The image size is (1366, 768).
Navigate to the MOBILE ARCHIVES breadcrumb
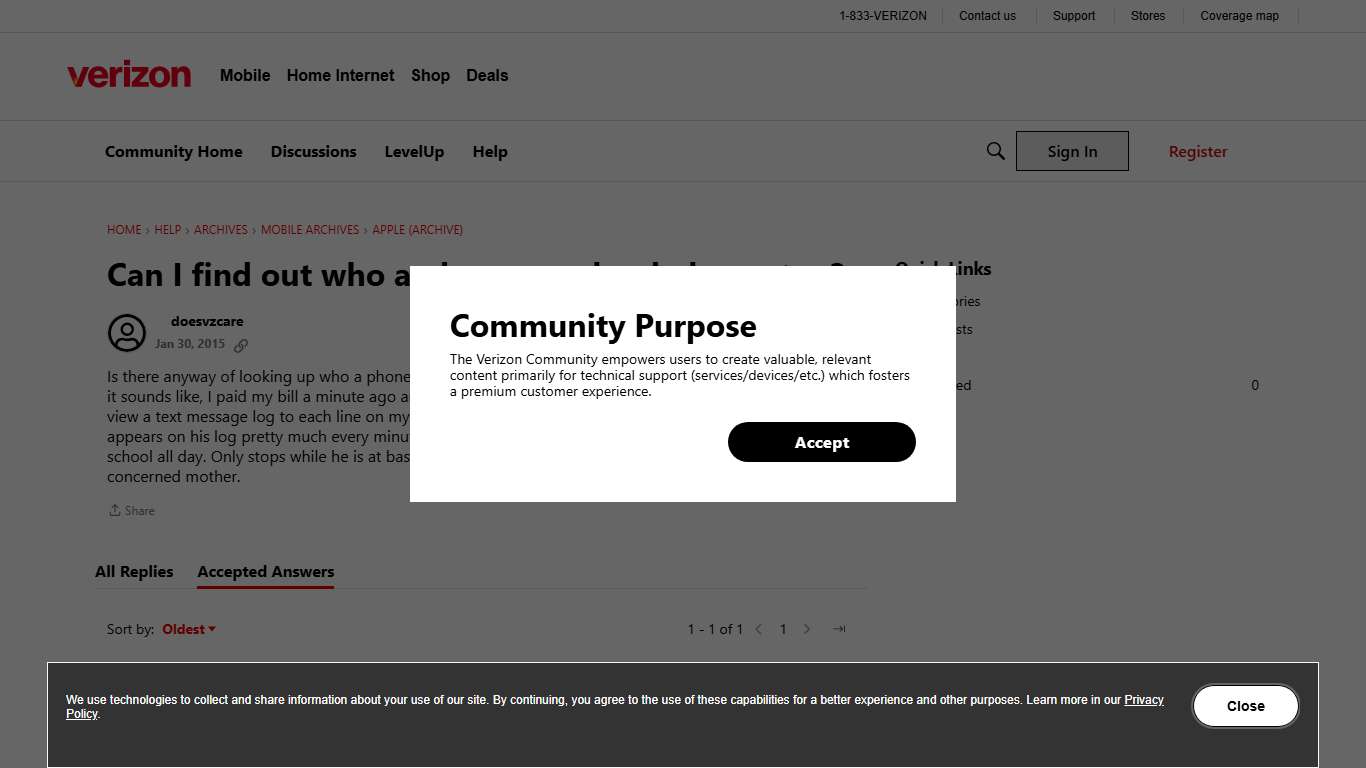pos(310,229)
